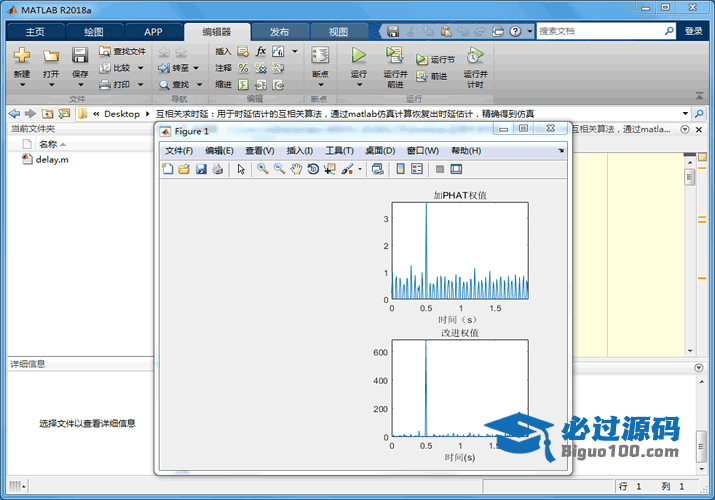
Task: Select the Pan hand tool in Figure toolbar
Action: point(296,169)
